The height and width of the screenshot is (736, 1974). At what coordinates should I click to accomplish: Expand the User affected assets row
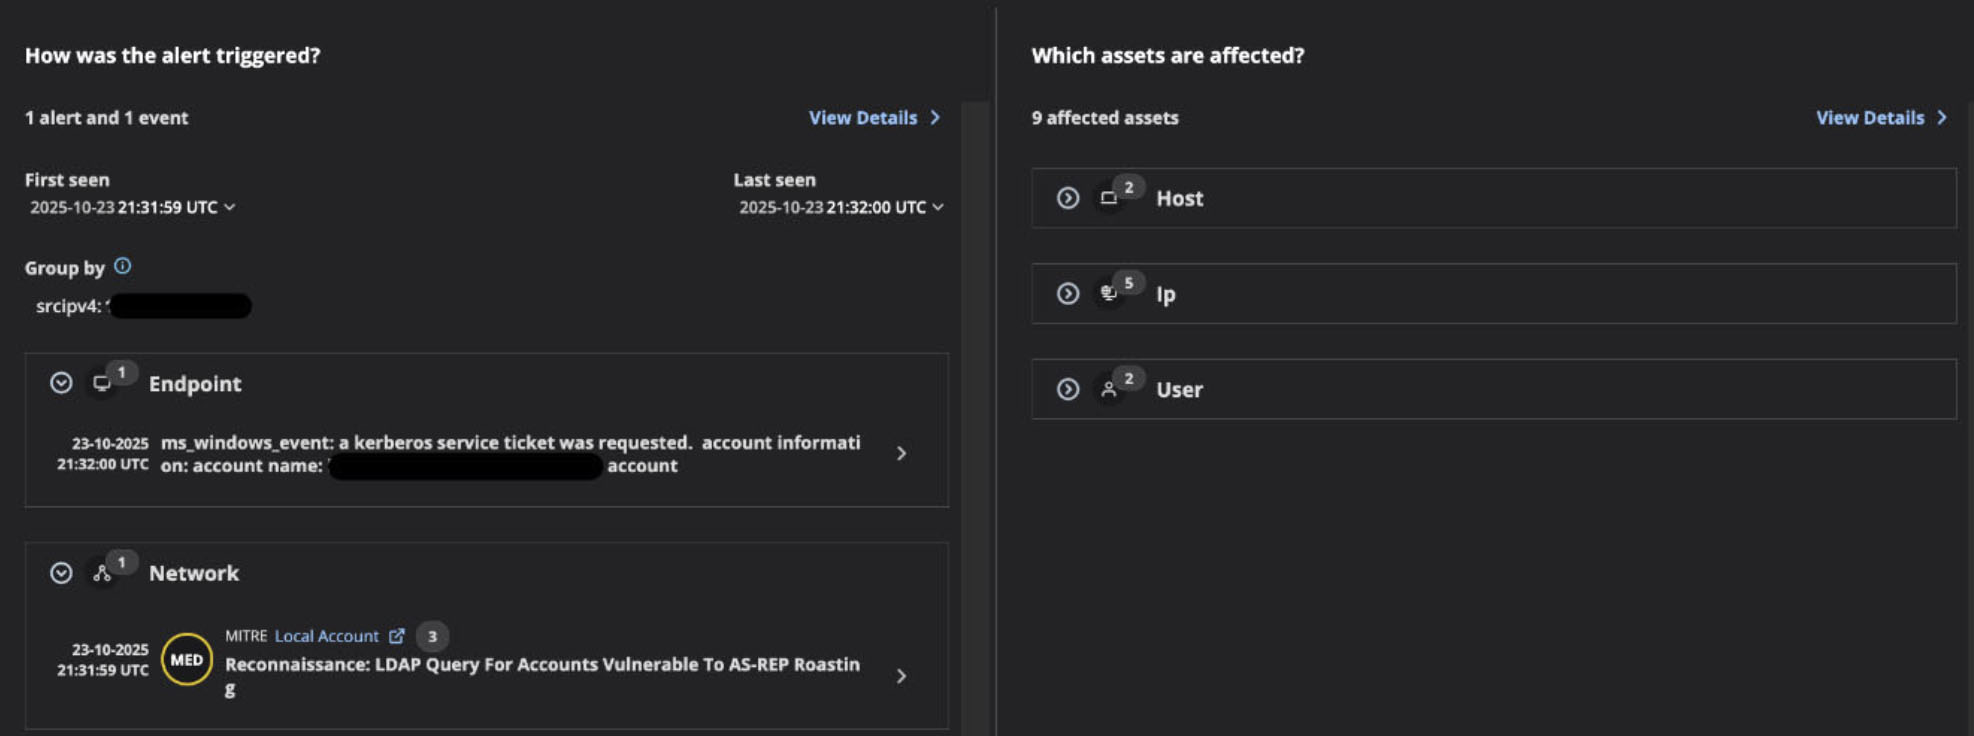1068,389
